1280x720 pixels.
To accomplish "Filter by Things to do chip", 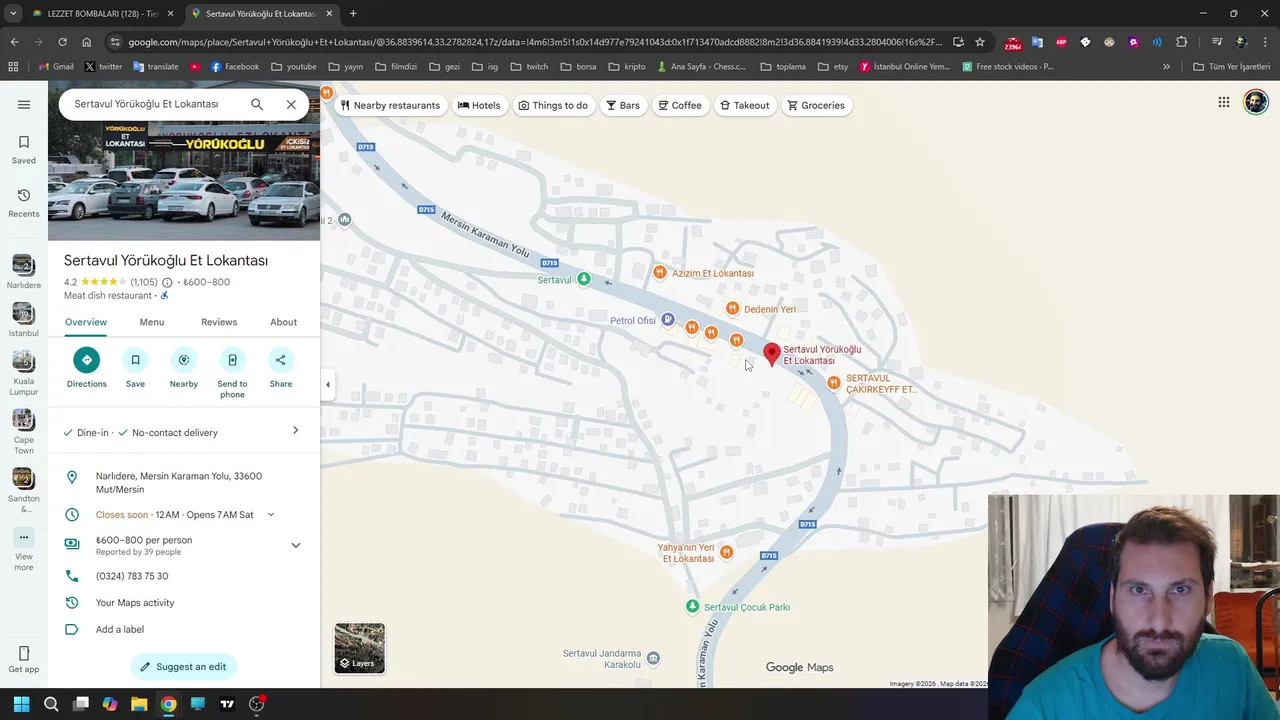I will coord(553,105).
